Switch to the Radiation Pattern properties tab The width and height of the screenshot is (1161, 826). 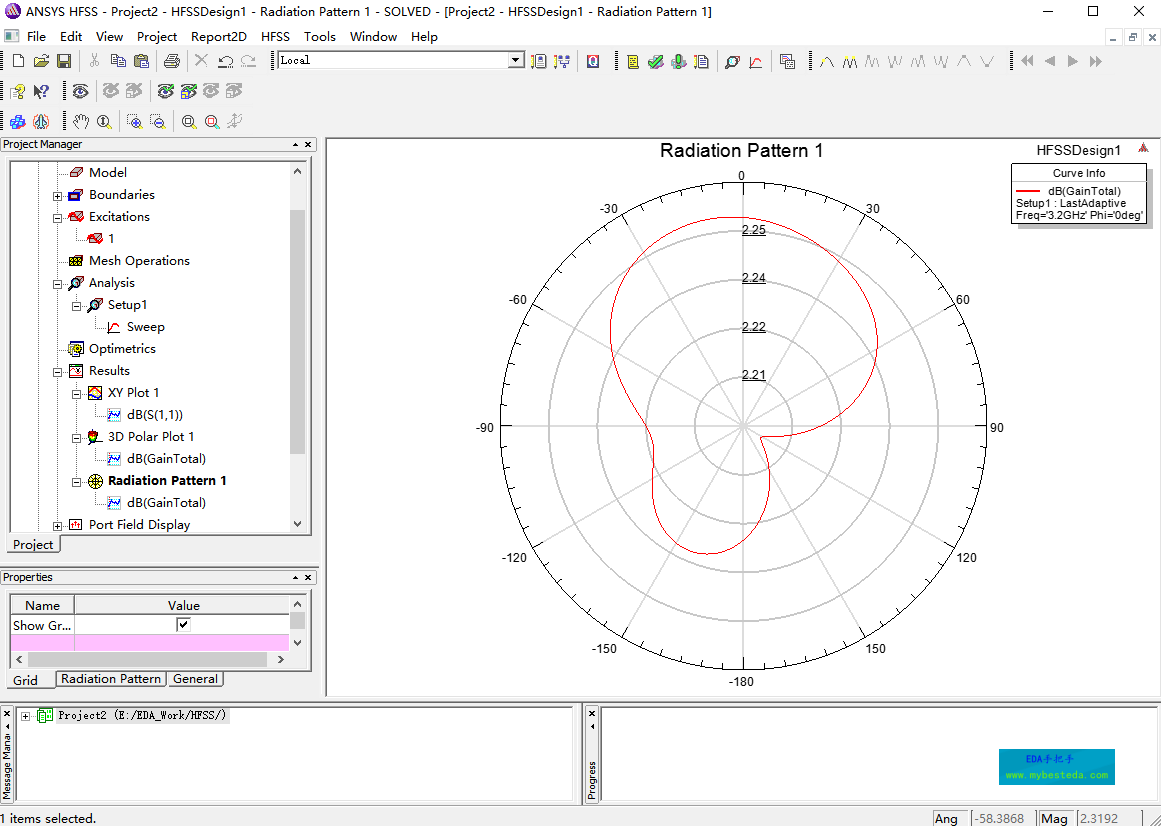[111, 679]
